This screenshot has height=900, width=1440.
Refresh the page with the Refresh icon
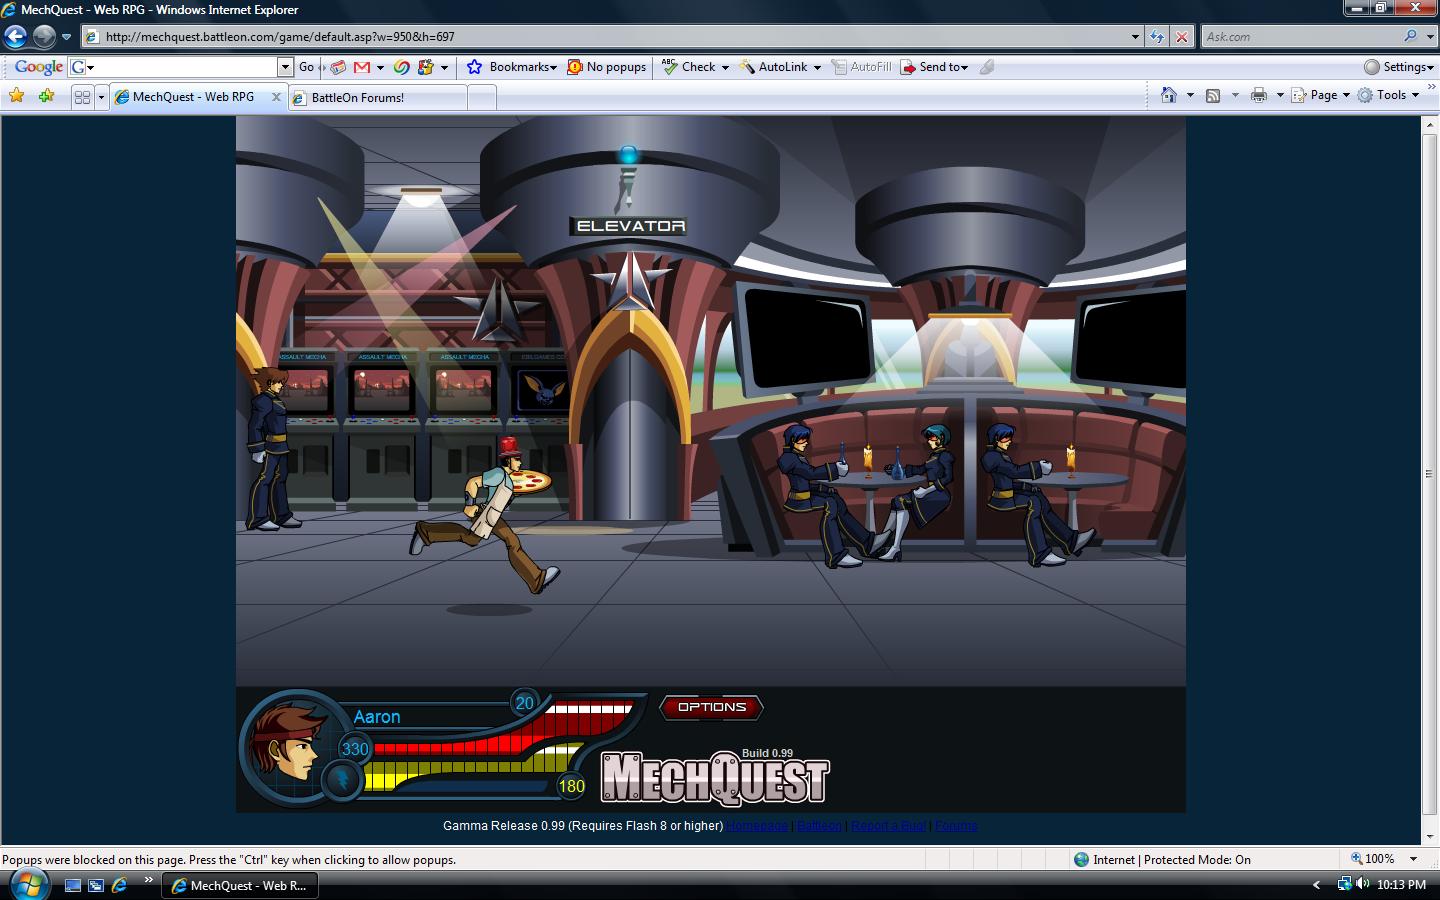(x=1157, y=37)
